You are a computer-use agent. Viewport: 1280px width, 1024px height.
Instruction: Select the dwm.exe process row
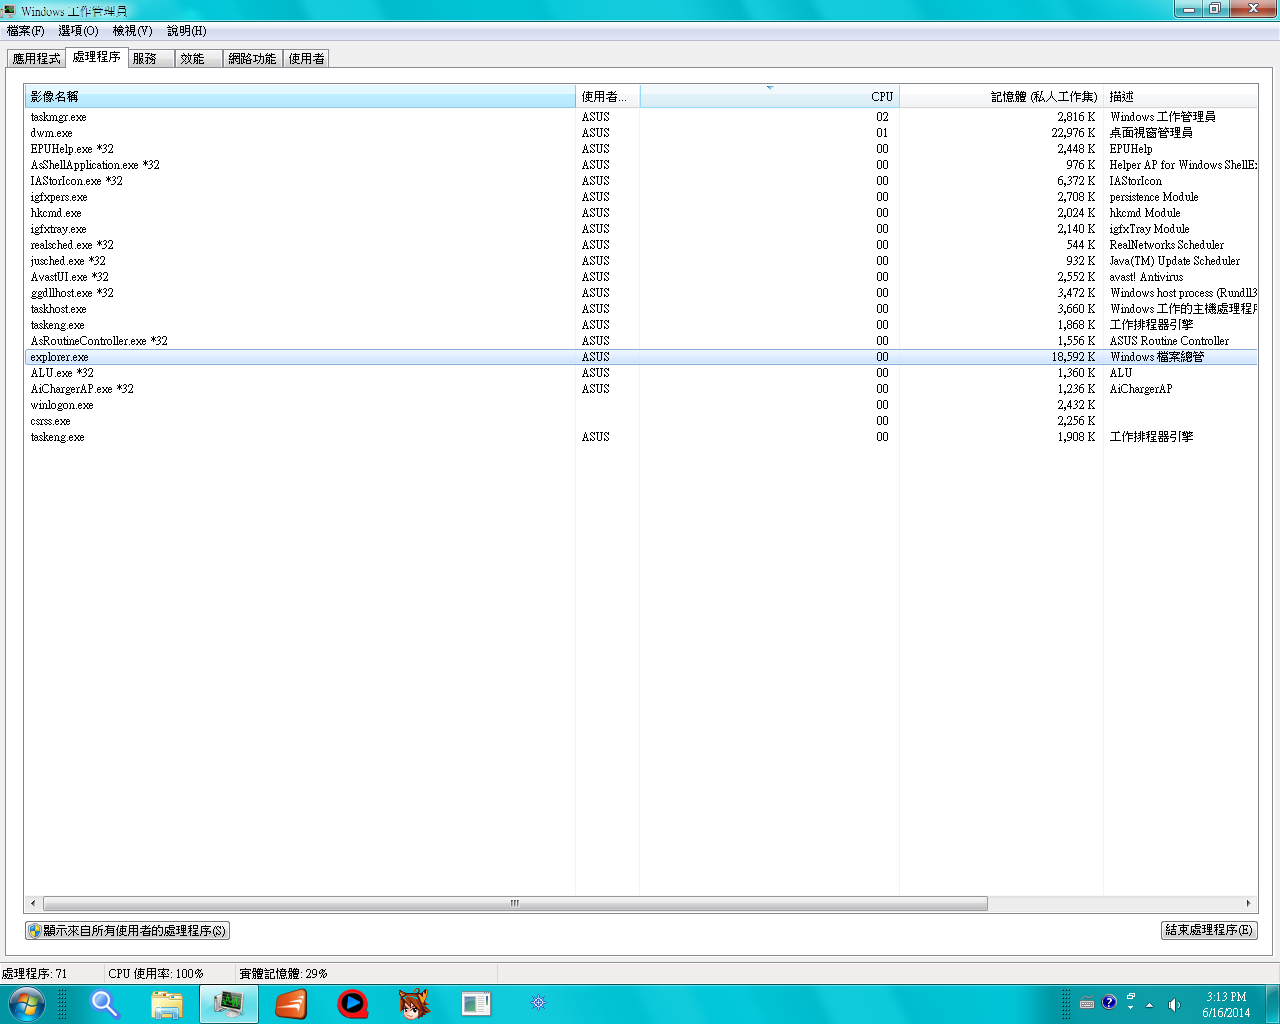[640, 133]
